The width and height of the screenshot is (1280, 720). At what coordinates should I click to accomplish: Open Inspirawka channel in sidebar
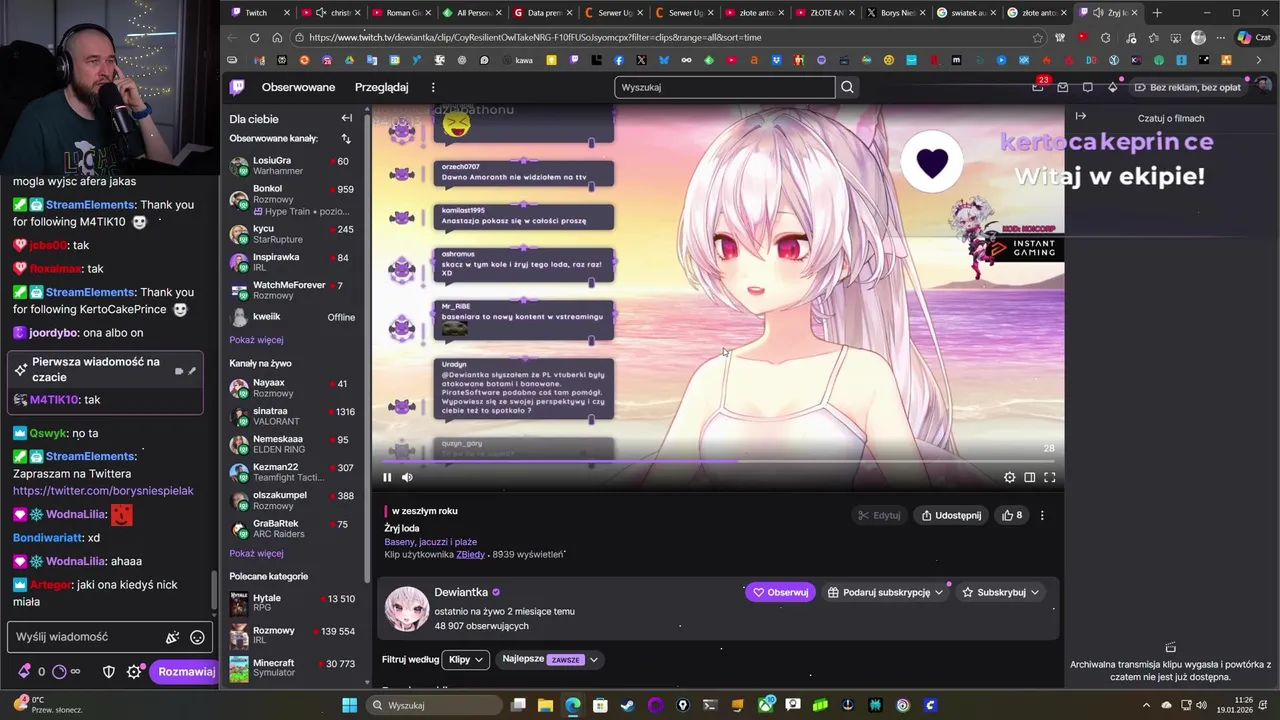click(x=292, y=262)
